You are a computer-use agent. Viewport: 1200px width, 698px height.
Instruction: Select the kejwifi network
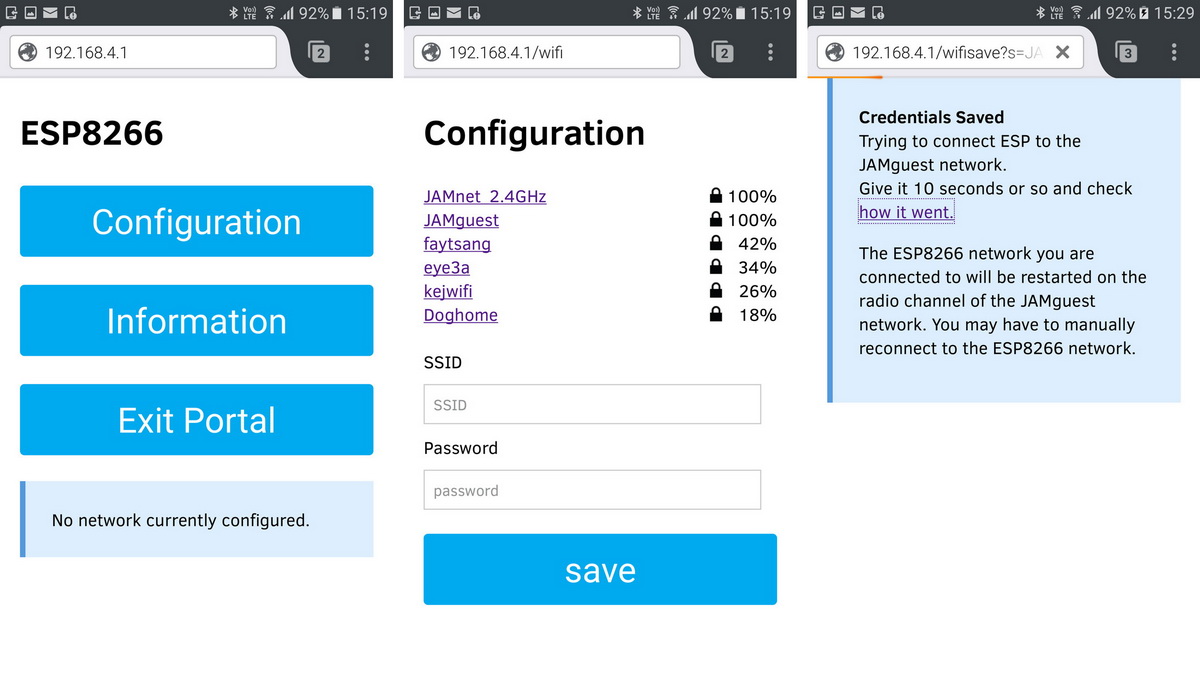point(448,291)
